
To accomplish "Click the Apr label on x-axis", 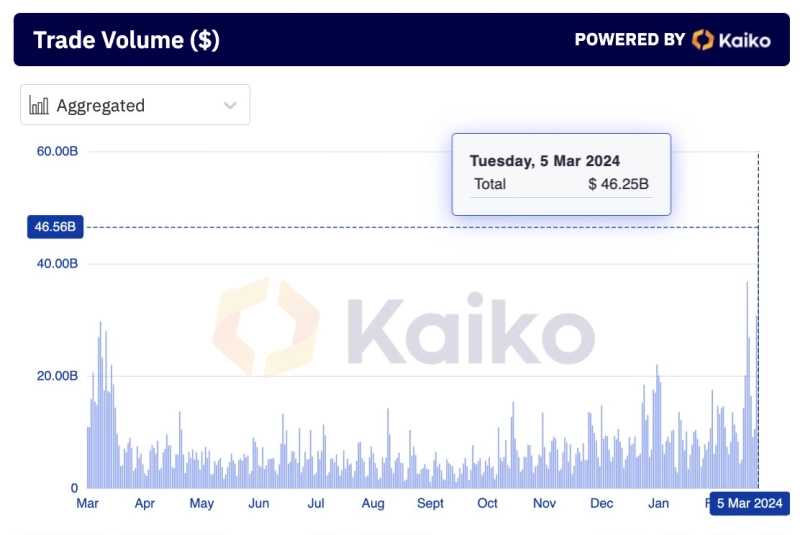I will (x=145, y=503).
